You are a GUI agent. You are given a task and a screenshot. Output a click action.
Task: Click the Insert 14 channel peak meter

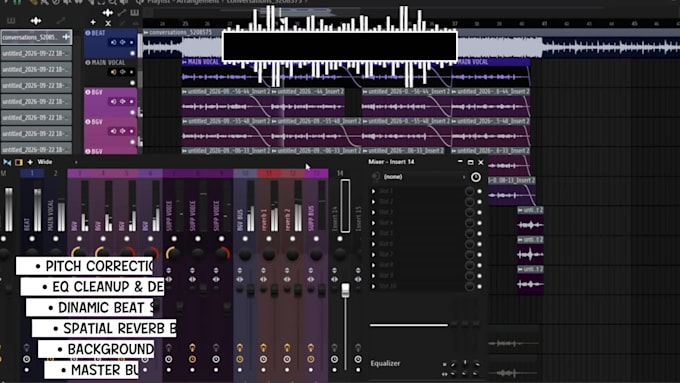345,206
